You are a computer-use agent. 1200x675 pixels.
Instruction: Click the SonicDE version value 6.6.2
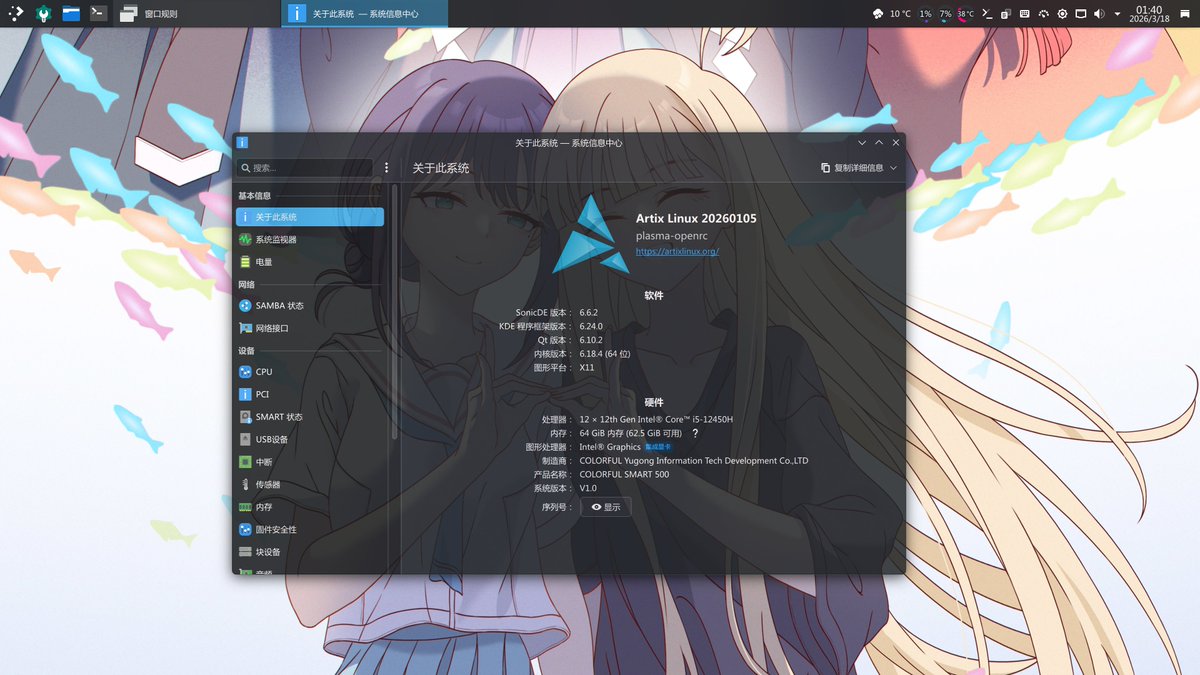tap(589, 313)
